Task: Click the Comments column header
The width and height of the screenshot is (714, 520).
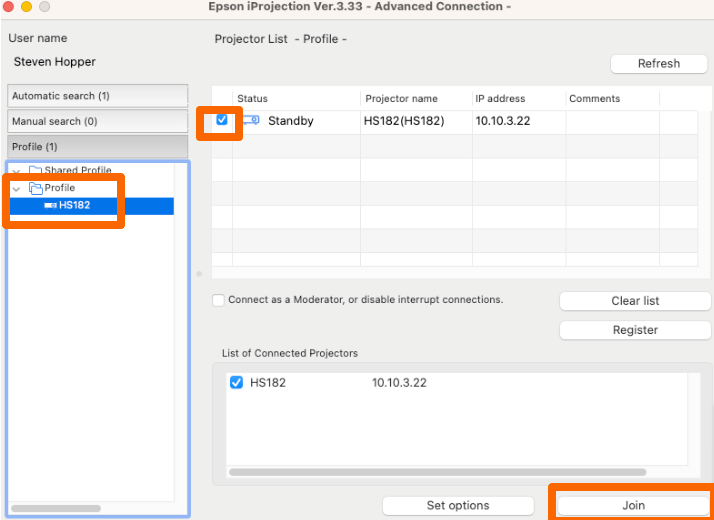Action: pyautogui.click(x=612, y=99)
